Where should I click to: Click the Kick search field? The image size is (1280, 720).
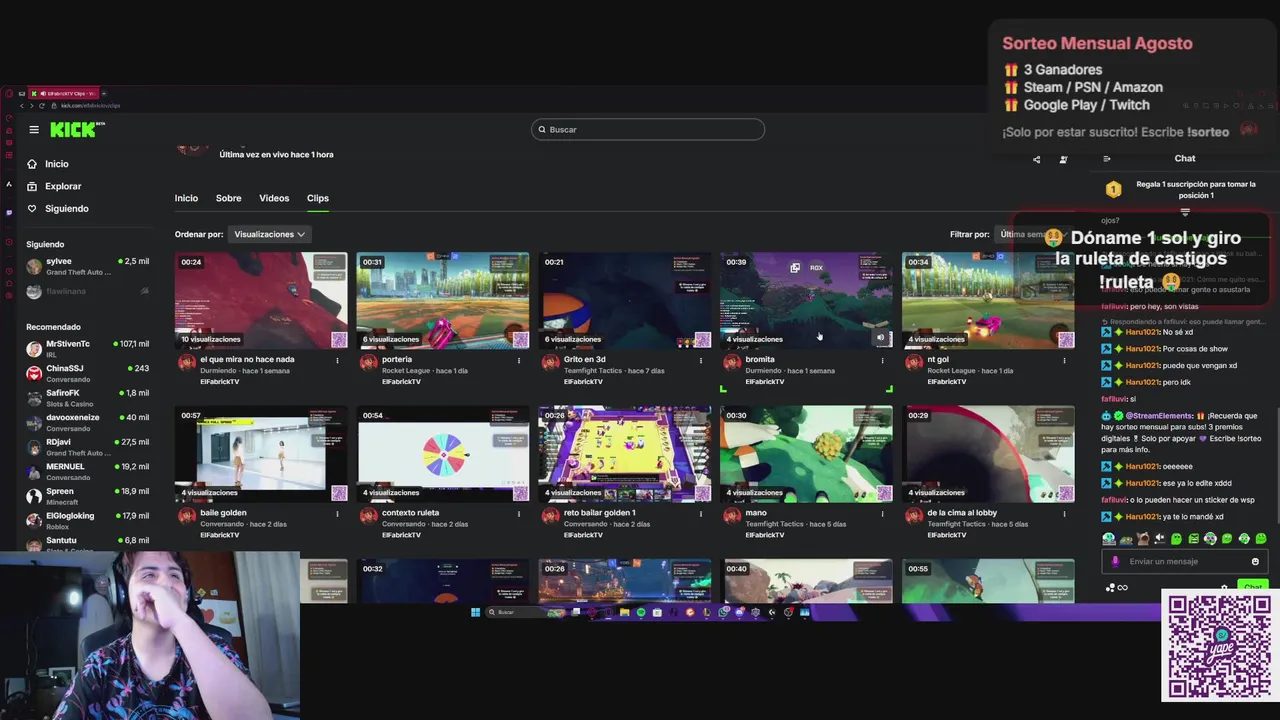648,129
